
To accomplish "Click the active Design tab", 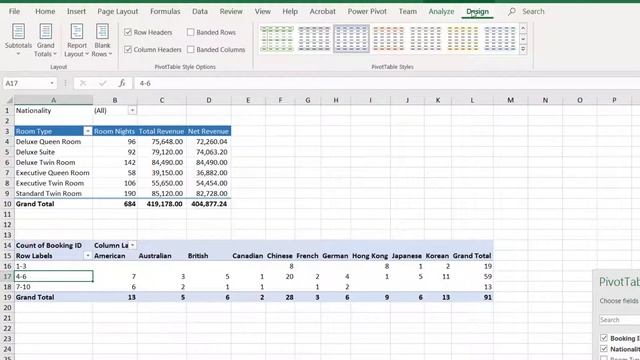I will point(478,11).
